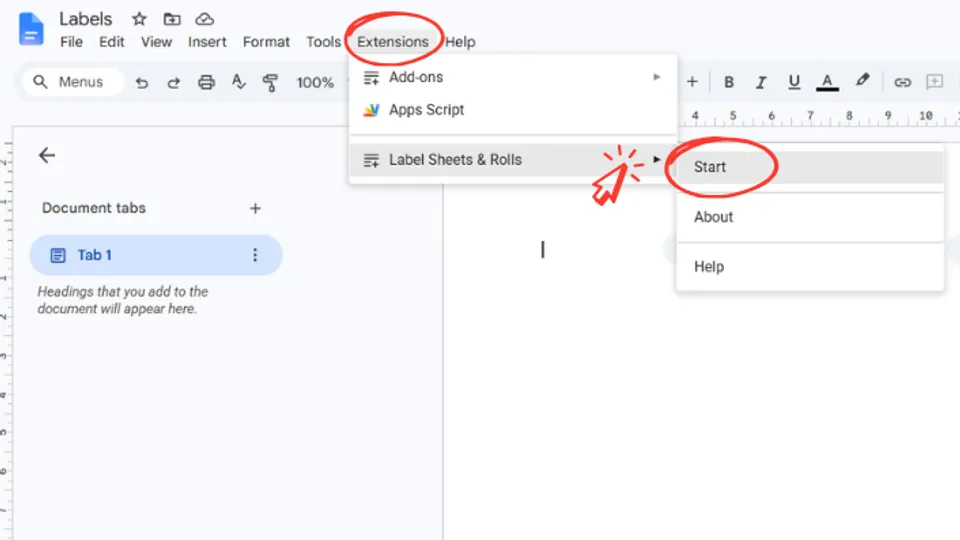Select the Paint format tool
The image size is (960, 540).
point(270,83)
